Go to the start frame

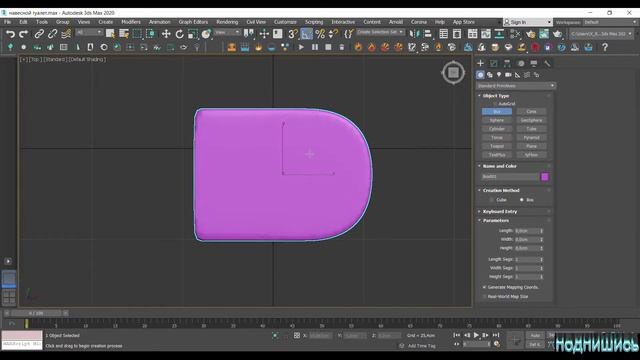(x=456, y=335)
